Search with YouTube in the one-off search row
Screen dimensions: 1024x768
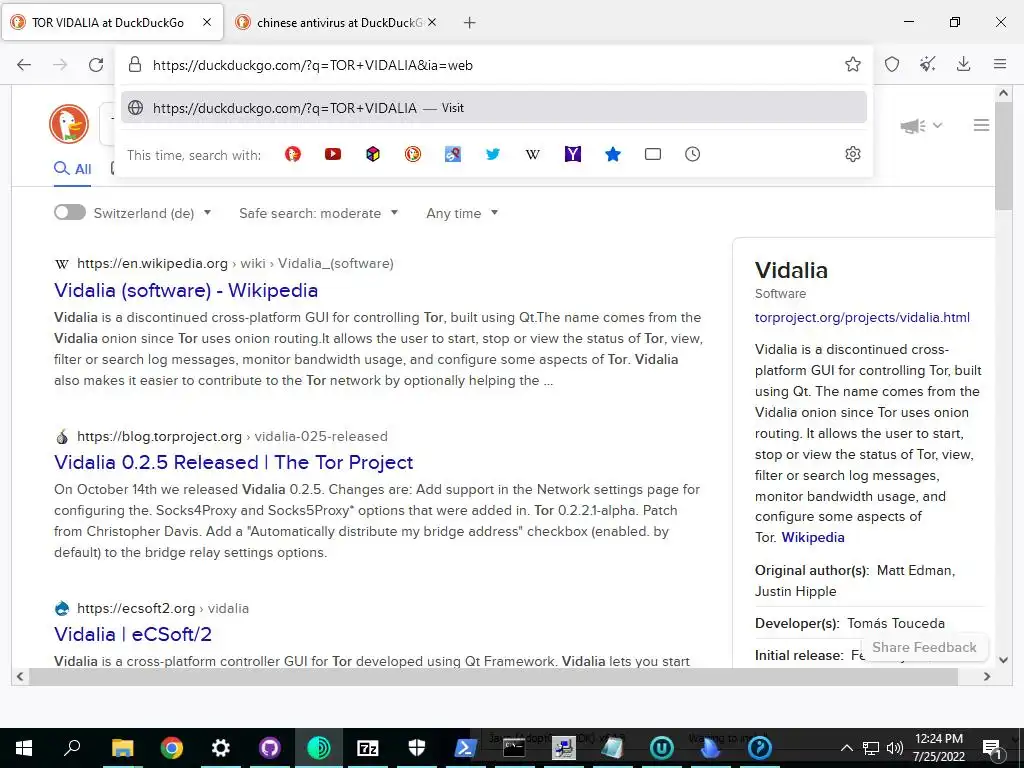(x=333, y=154)
